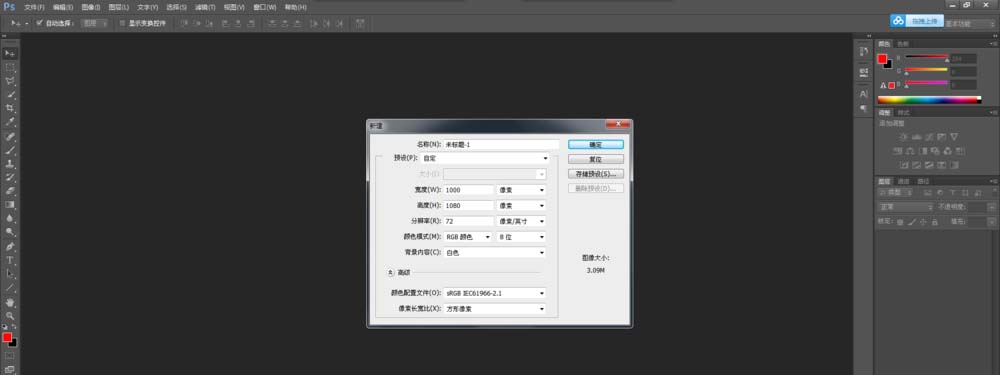Open the Paragraph panel icon in the dock
1000x375 pixels.
pyautogui.click(x=864, y=108)
